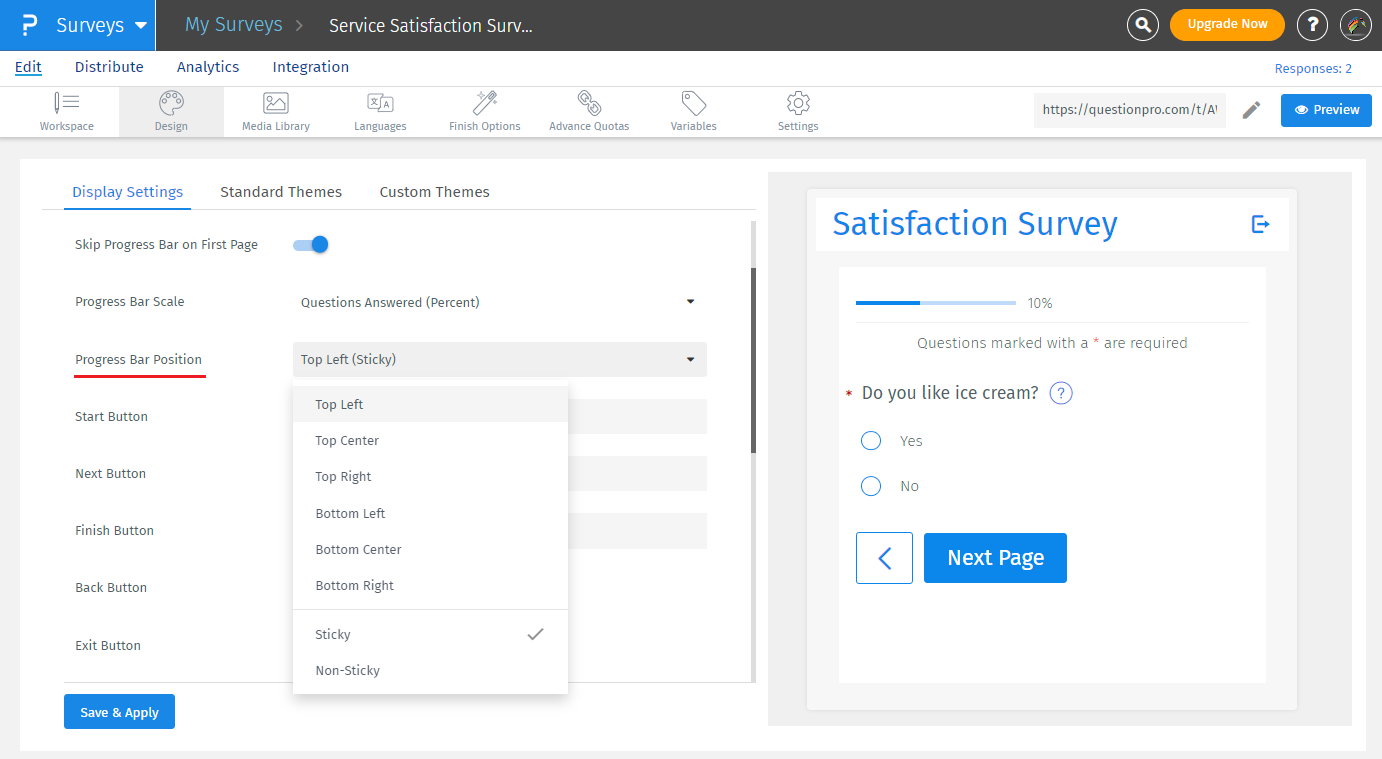Viewport: 1382px width, 759px height.
Task: Select the Finish Options wand icon
Action: coord(485,103)
